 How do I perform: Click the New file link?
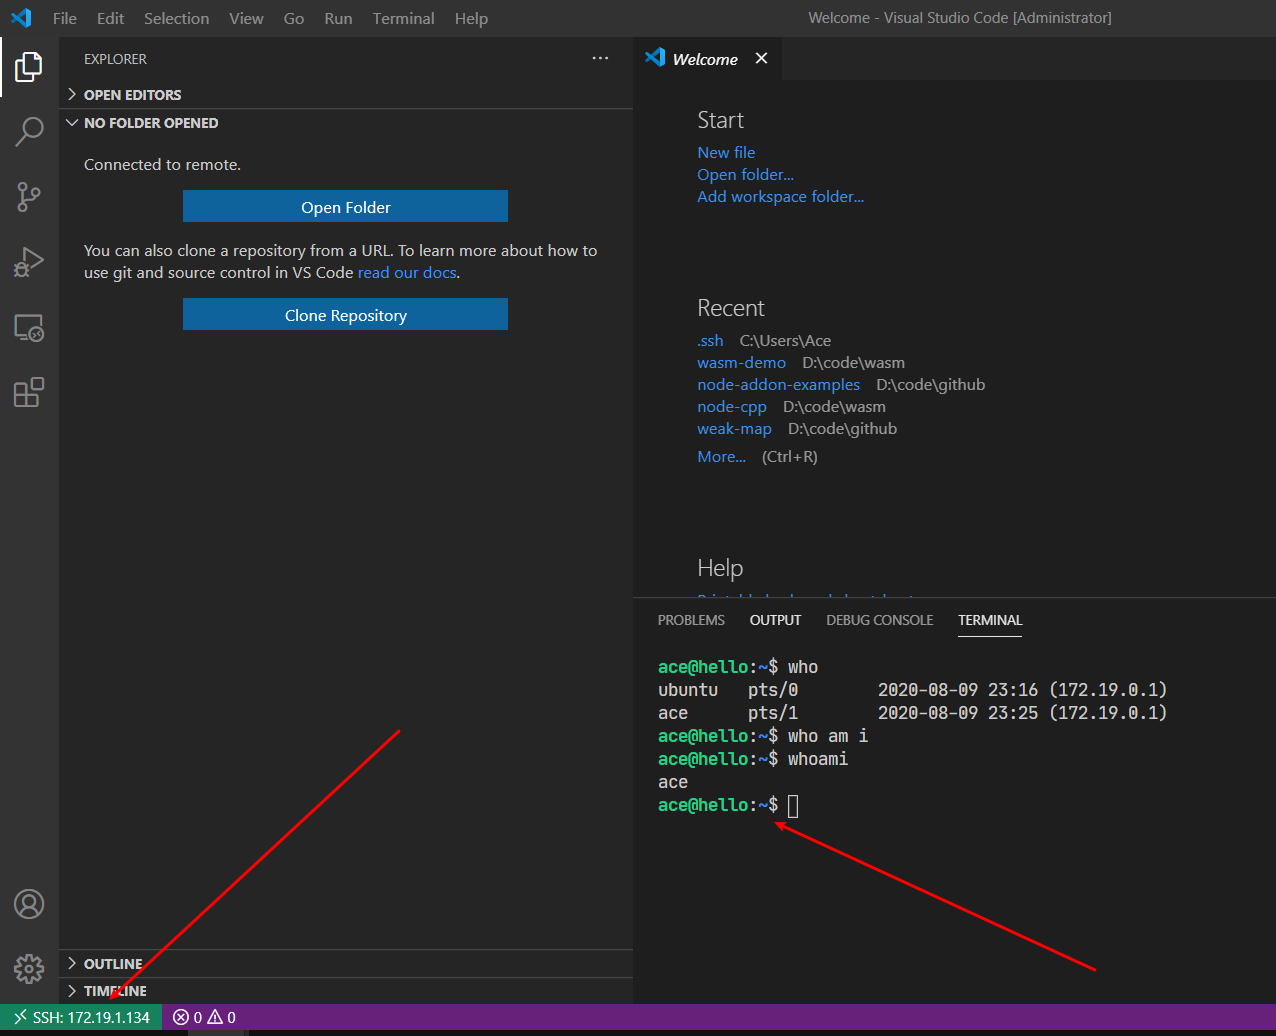(x=726, y=152)
